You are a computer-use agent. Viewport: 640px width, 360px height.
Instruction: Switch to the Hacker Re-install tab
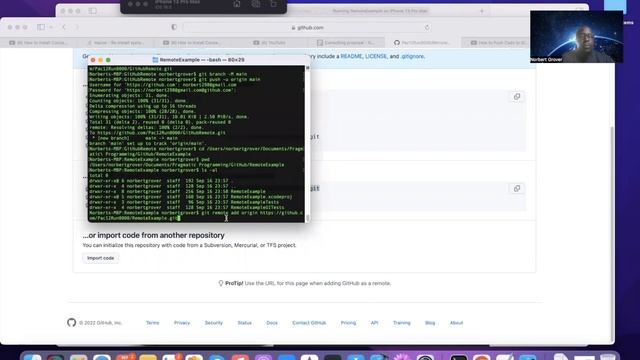(x=116, y=42)
